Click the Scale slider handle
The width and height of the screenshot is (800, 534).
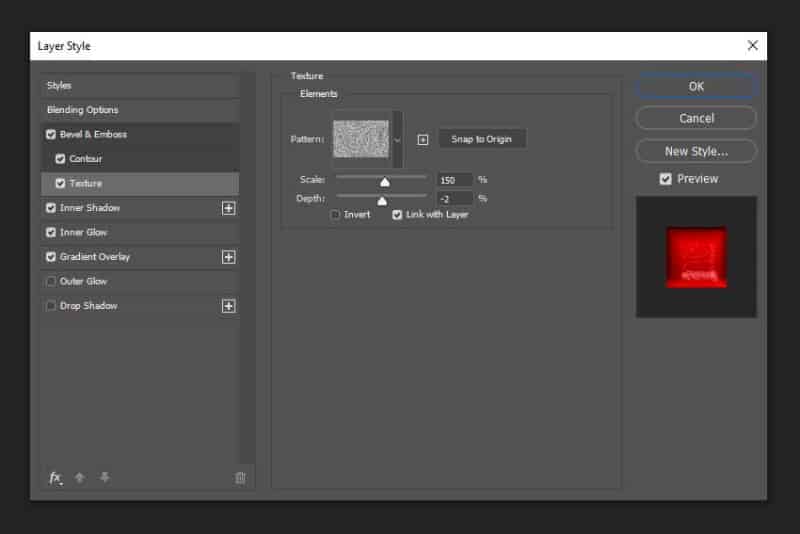tap(385, 182)
